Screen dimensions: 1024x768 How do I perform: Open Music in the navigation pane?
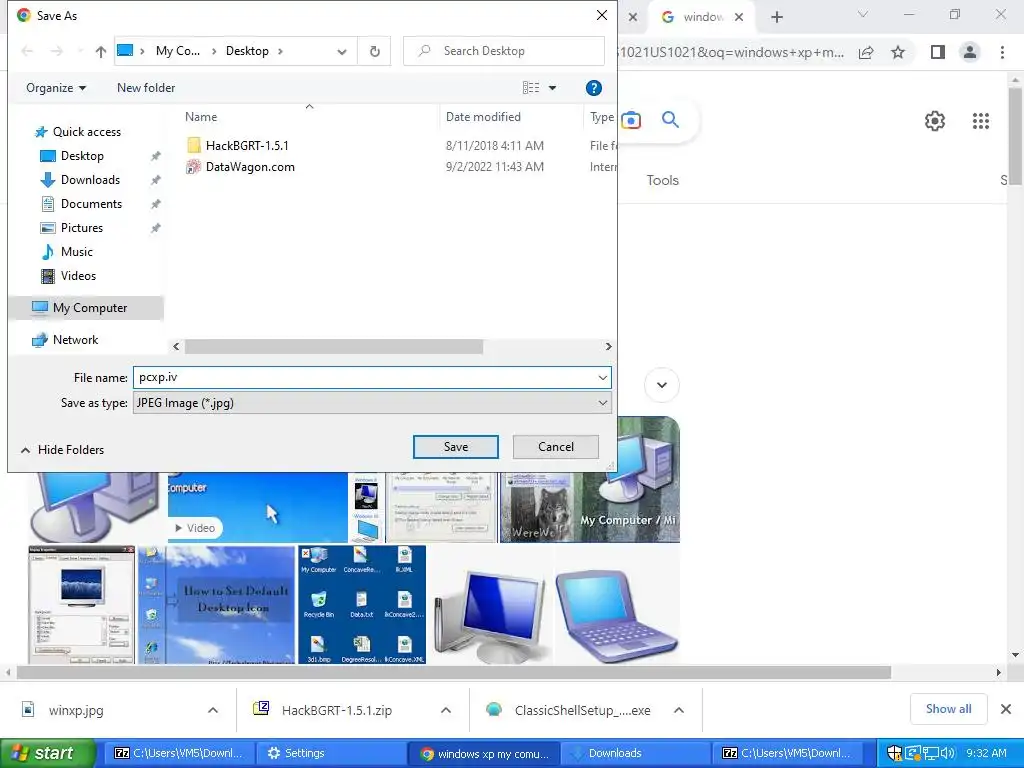pos(76,252)
